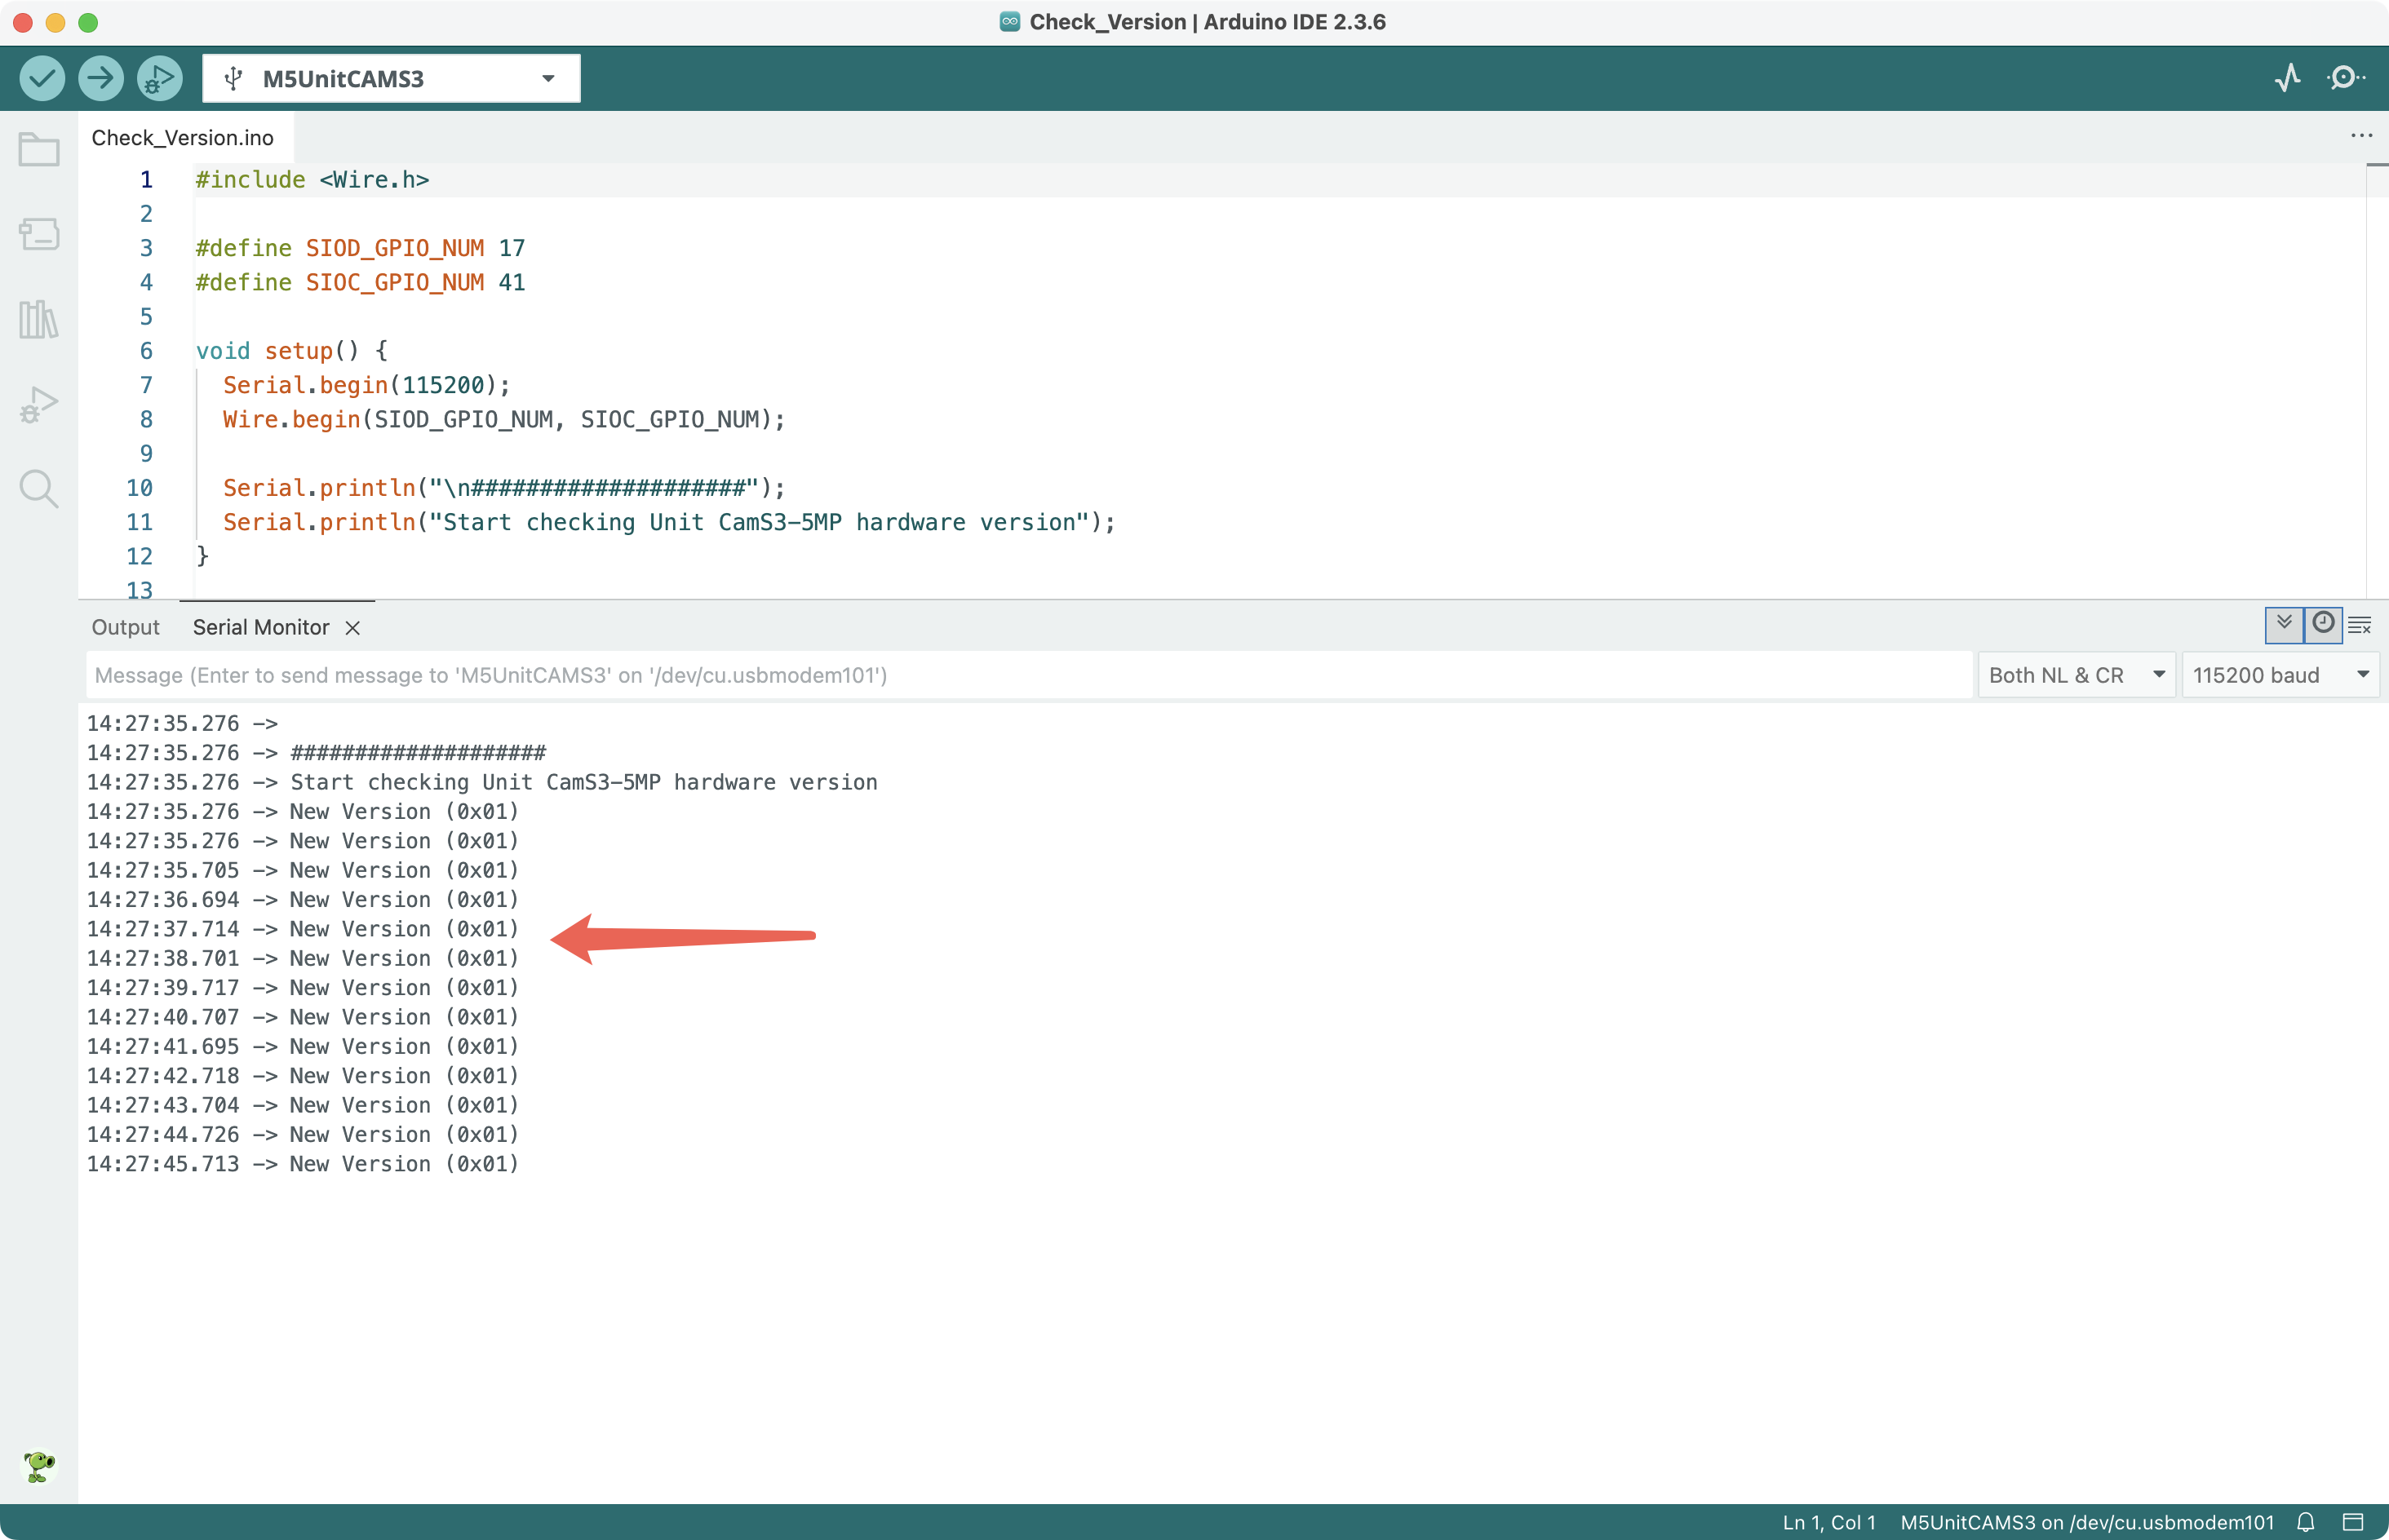2389x1540 pixels.
Task: Click the serial message input field
Action: pyautogui.click(x=1029, y=675)
